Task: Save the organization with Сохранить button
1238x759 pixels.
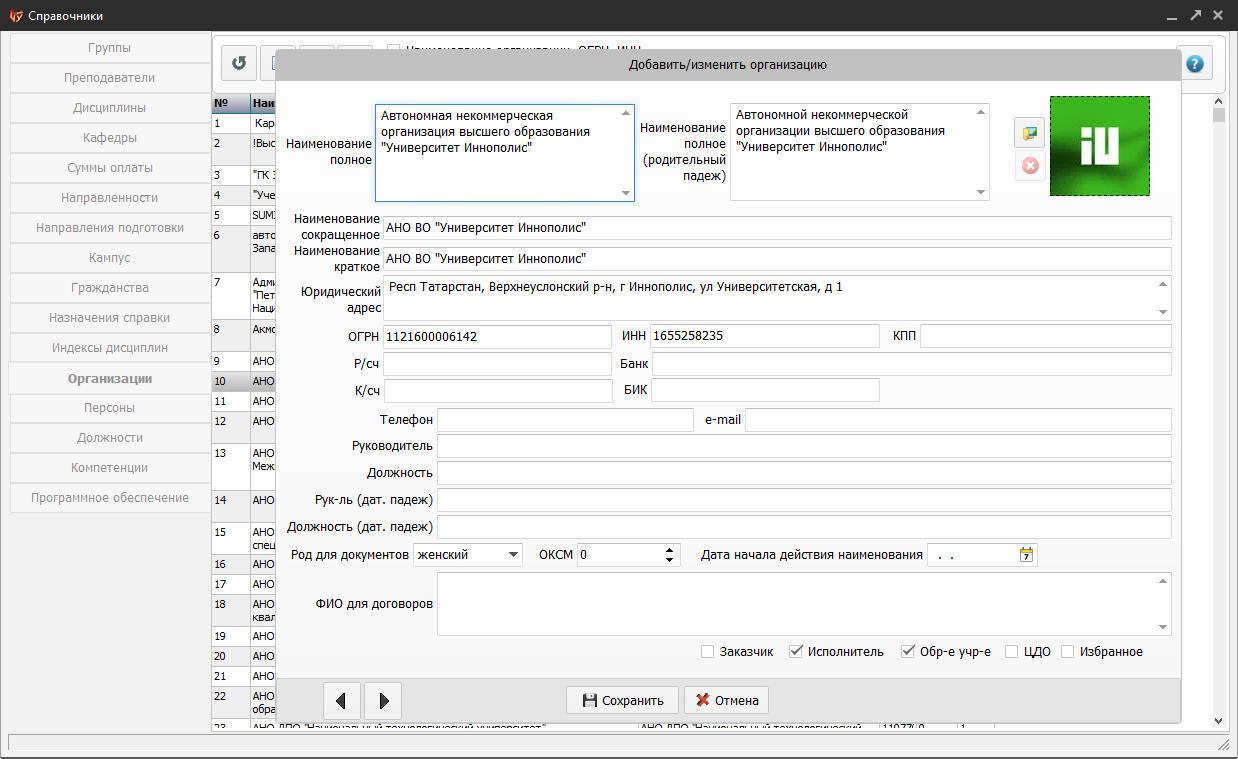Action: coord(622,700)
